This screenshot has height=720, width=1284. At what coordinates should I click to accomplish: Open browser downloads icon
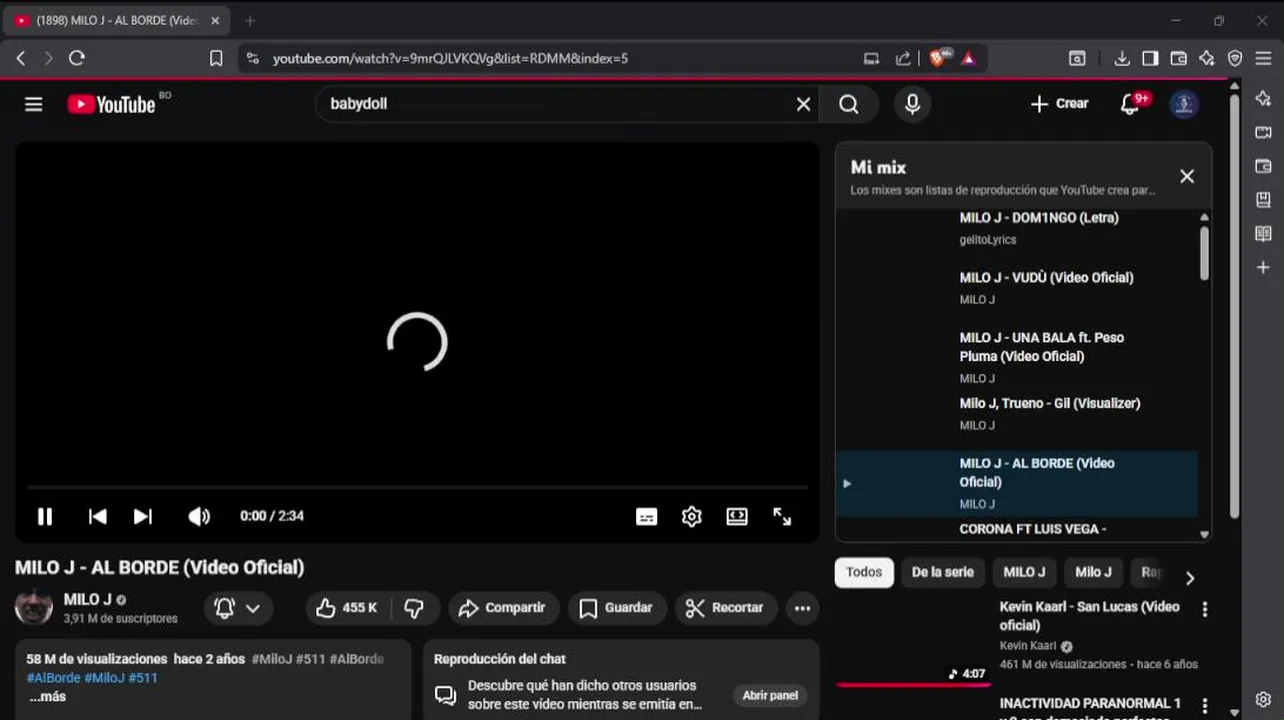tap(1122, 58)
